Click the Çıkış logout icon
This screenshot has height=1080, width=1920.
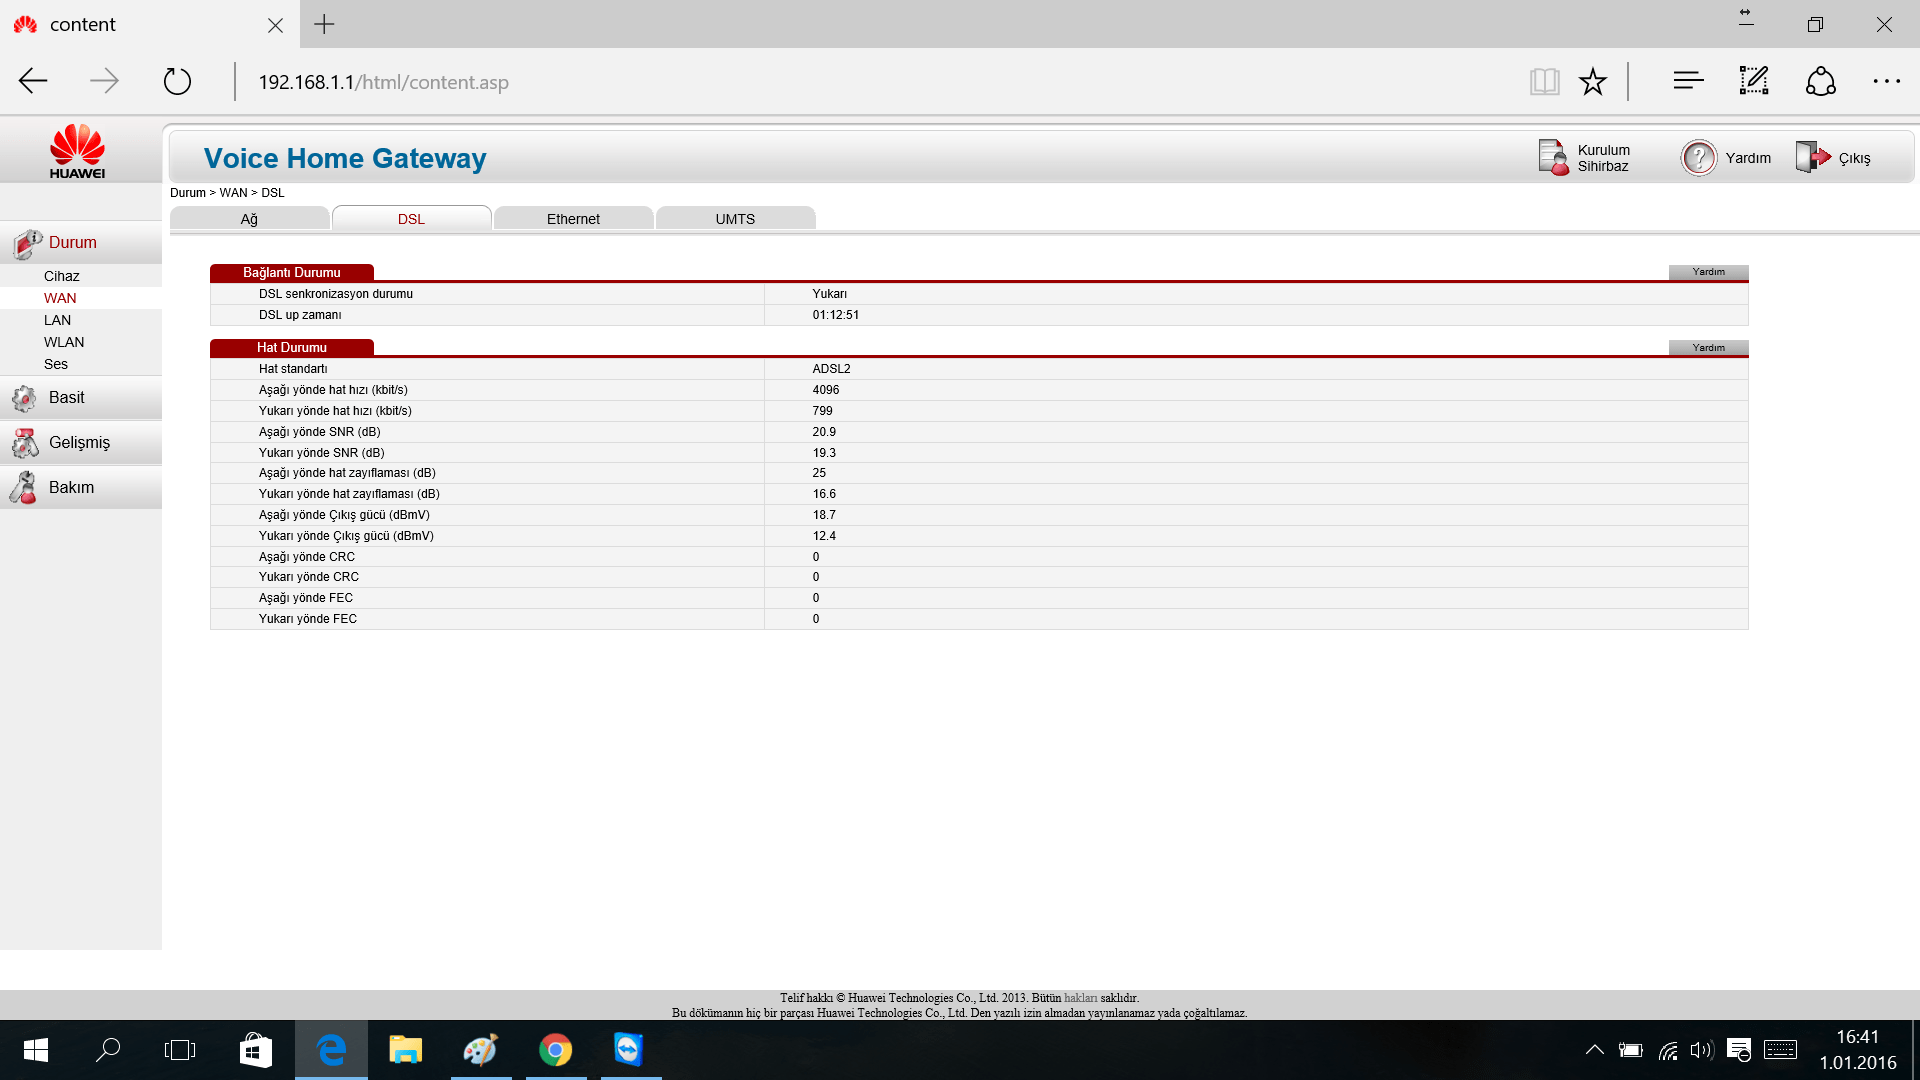coord(1812,158)
